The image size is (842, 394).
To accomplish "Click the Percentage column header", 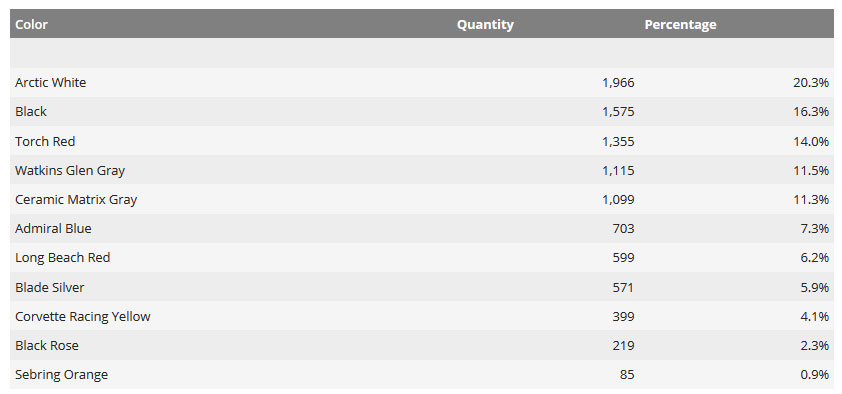I will pos(680,25).
